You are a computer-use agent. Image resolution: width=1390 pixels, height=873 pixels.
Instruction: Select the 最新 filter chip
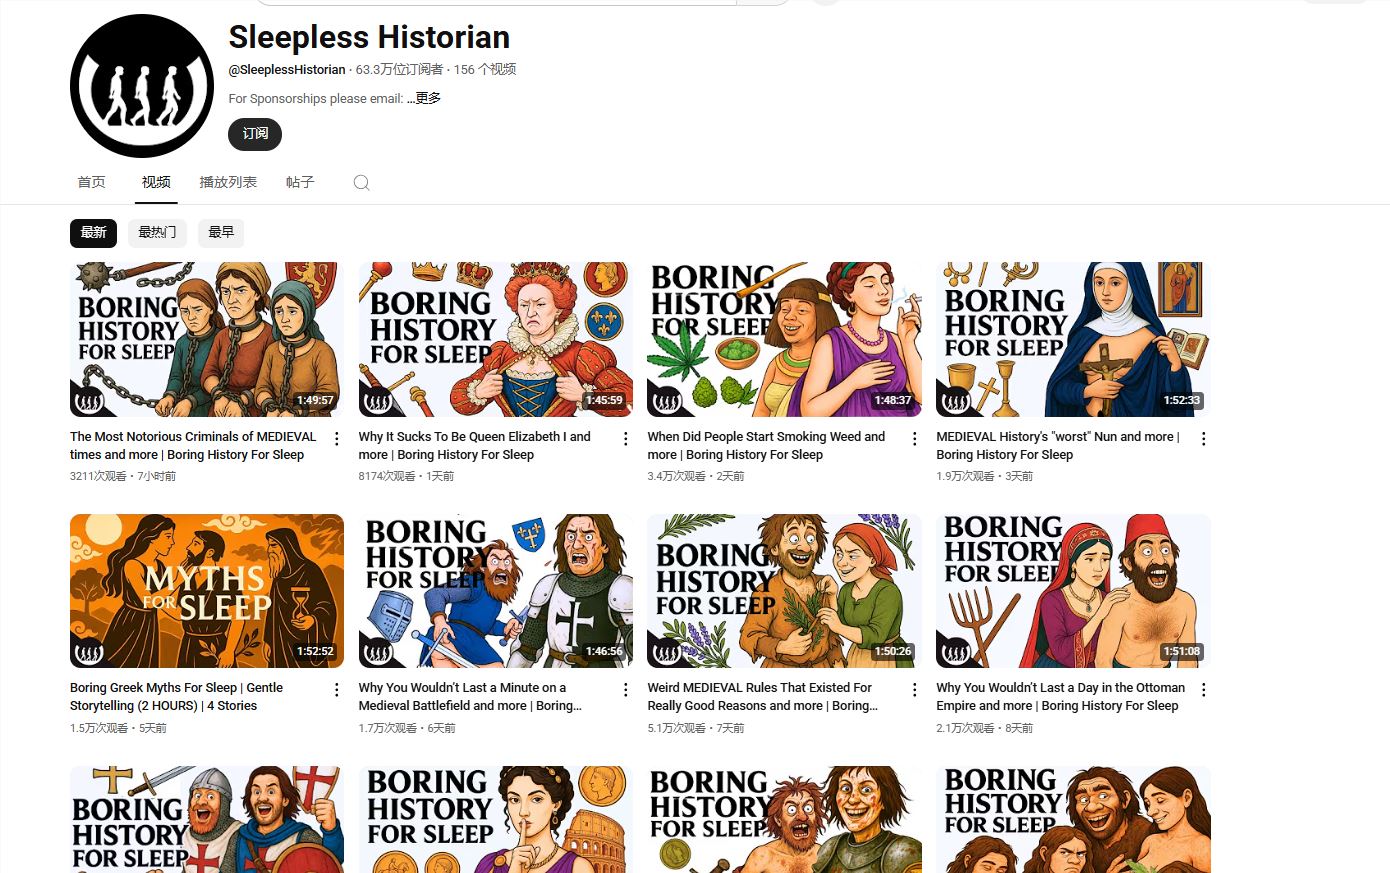click(93, 232)
